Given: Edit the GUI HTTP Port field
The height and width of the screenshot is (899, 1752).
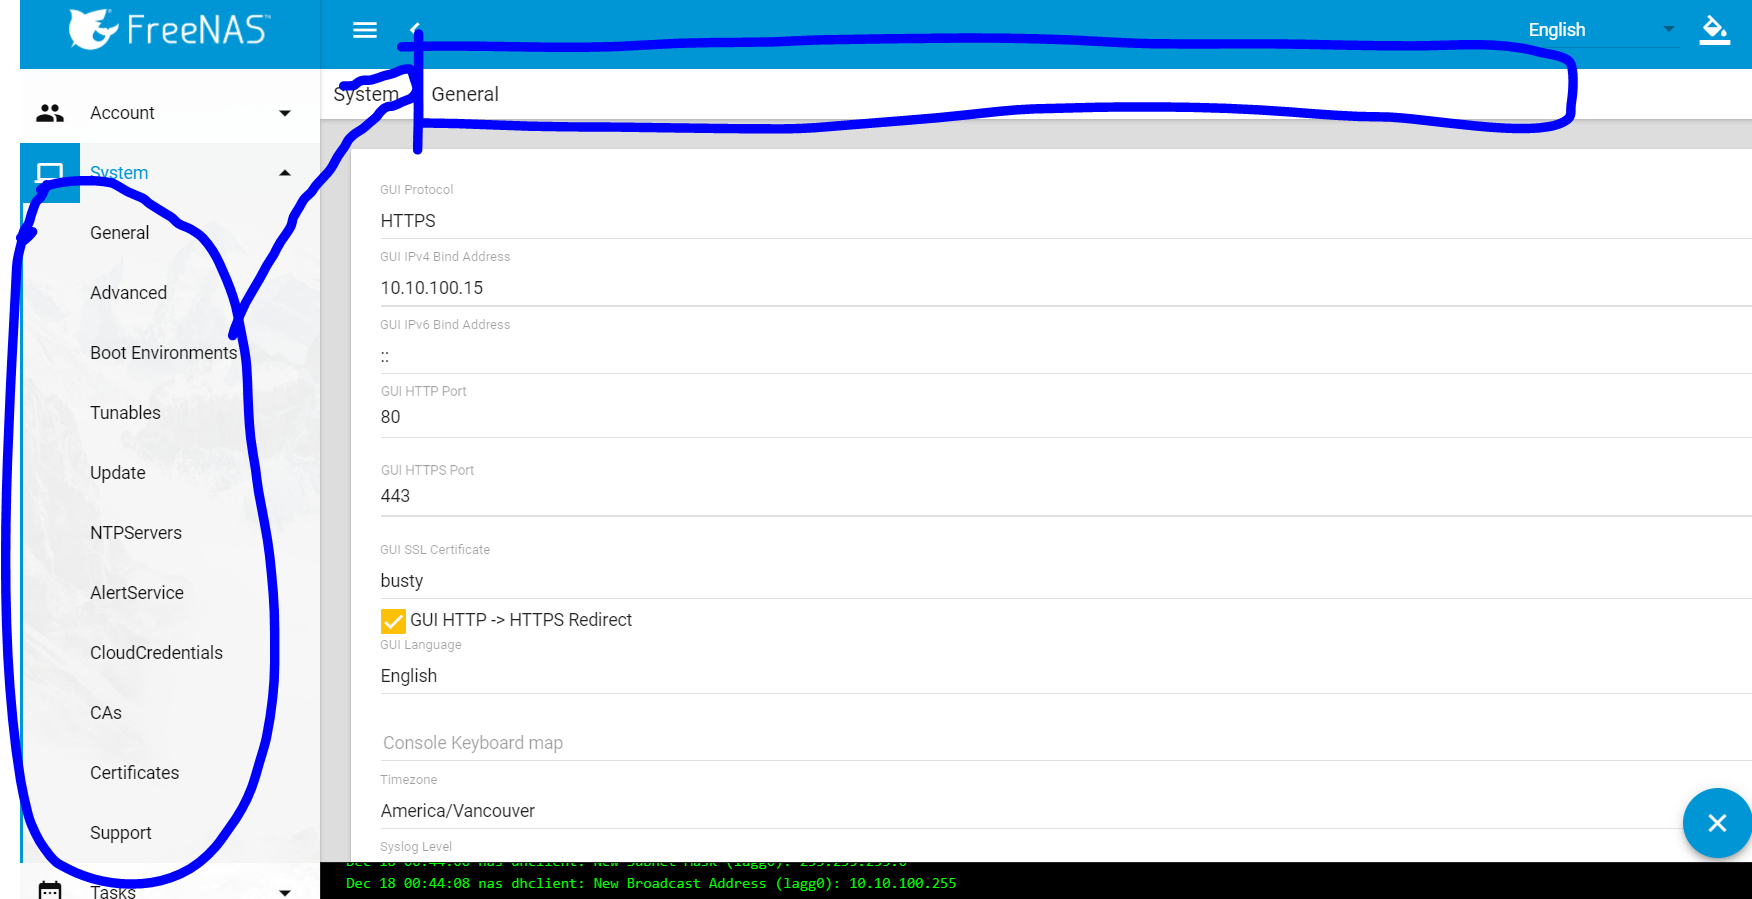Looking at the screenshot, I should click(x=1066, y=417).
